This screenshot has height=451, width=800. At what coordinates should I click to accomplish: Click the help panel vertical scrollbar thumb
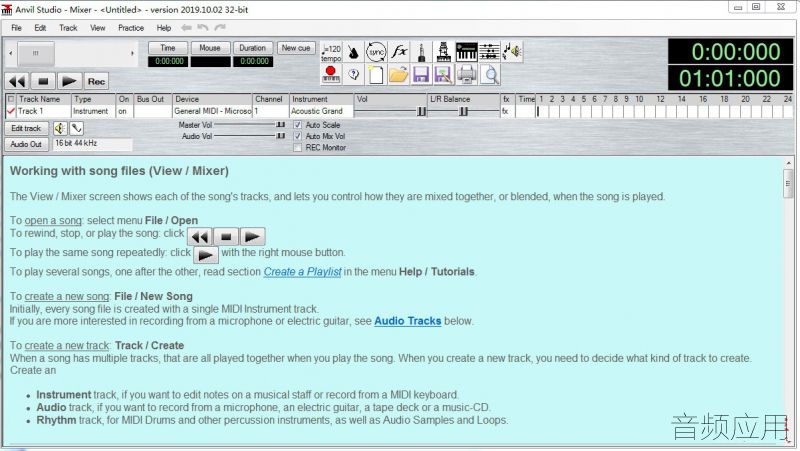[788, 183]
